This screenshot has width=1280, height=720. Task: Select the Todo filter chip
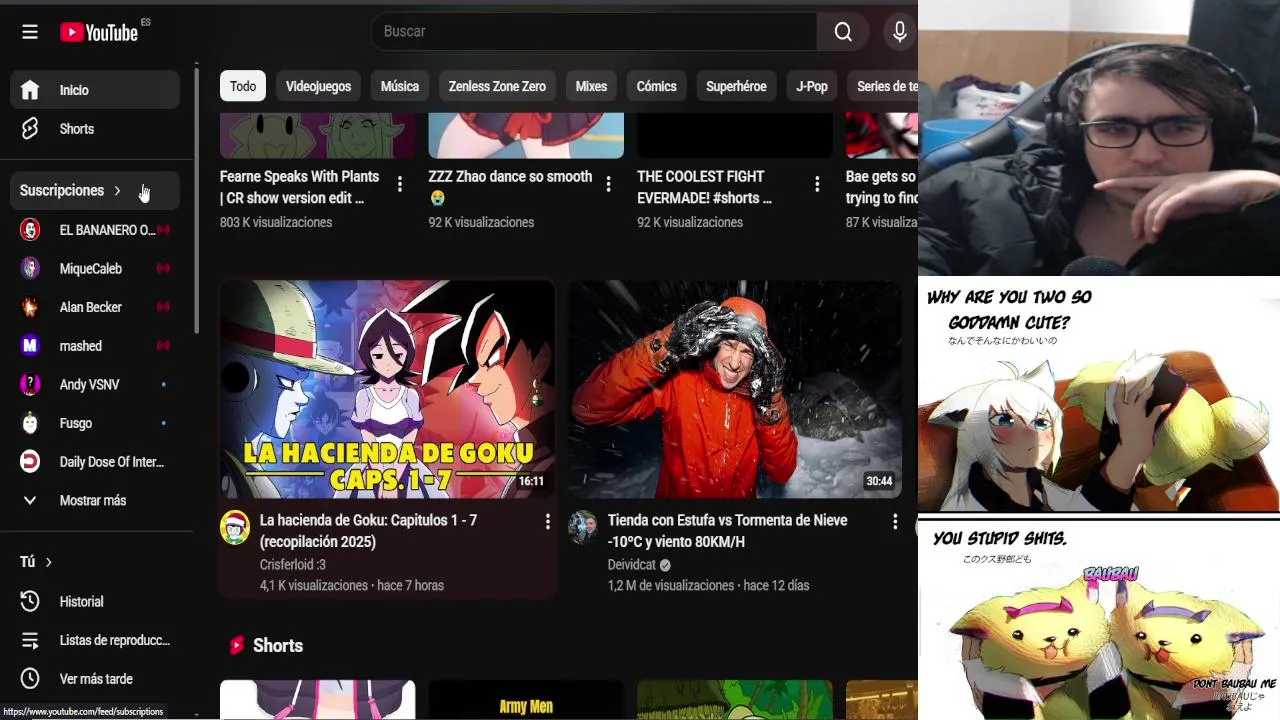[x=243, y=86]
